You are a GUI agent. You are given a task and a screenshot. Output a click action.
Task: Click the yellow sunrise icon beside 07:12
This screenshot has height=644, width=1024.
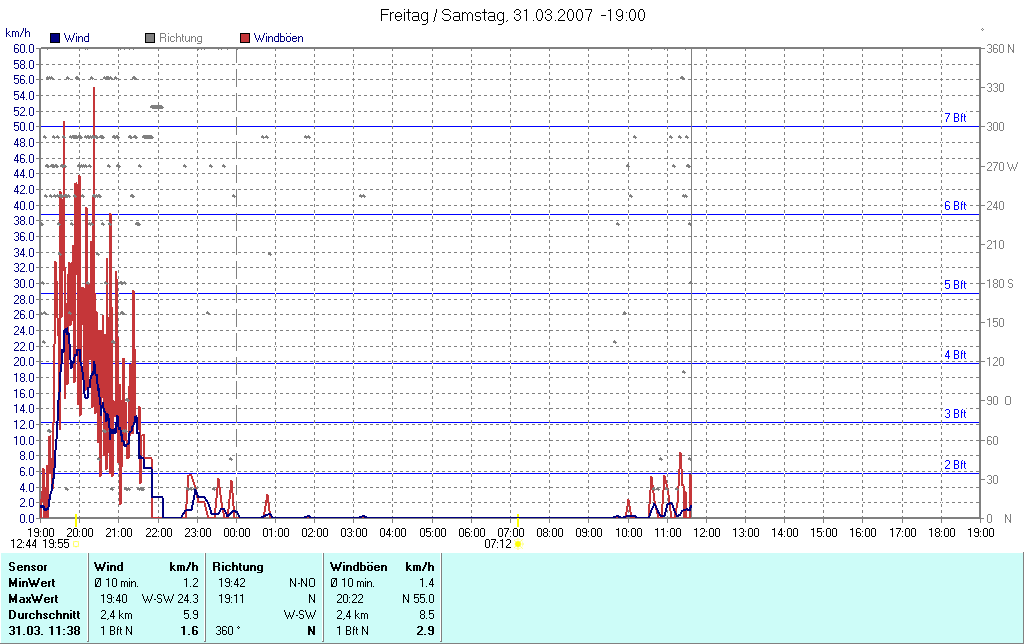[x=518, y=544]
